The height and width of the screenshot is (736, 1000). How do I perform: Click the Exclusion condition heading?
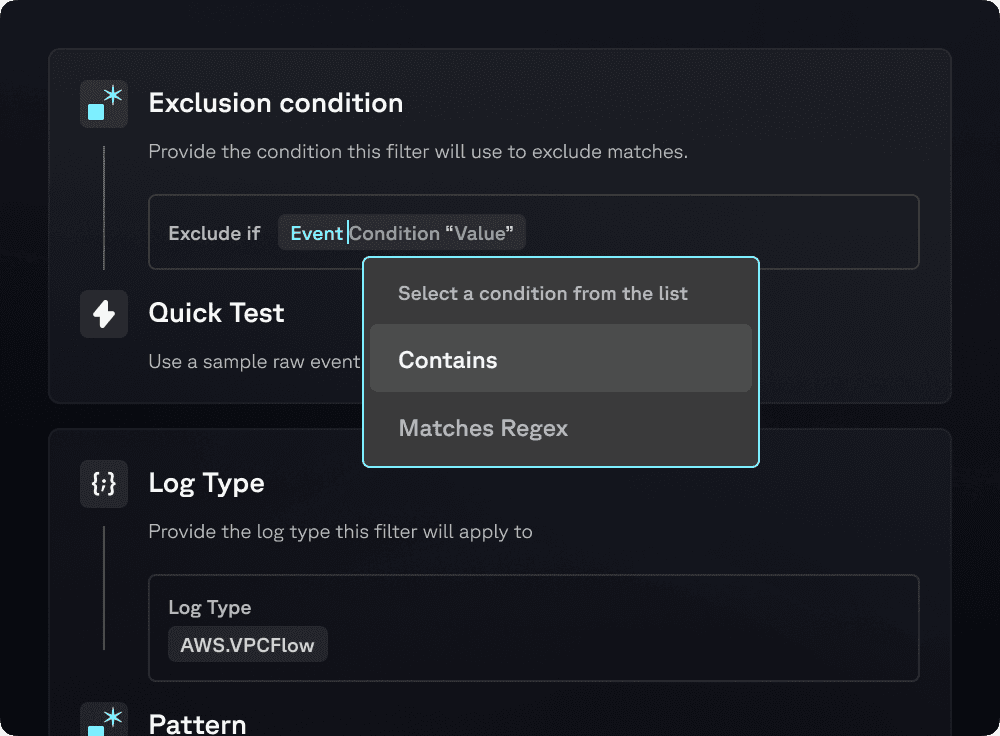275,103
